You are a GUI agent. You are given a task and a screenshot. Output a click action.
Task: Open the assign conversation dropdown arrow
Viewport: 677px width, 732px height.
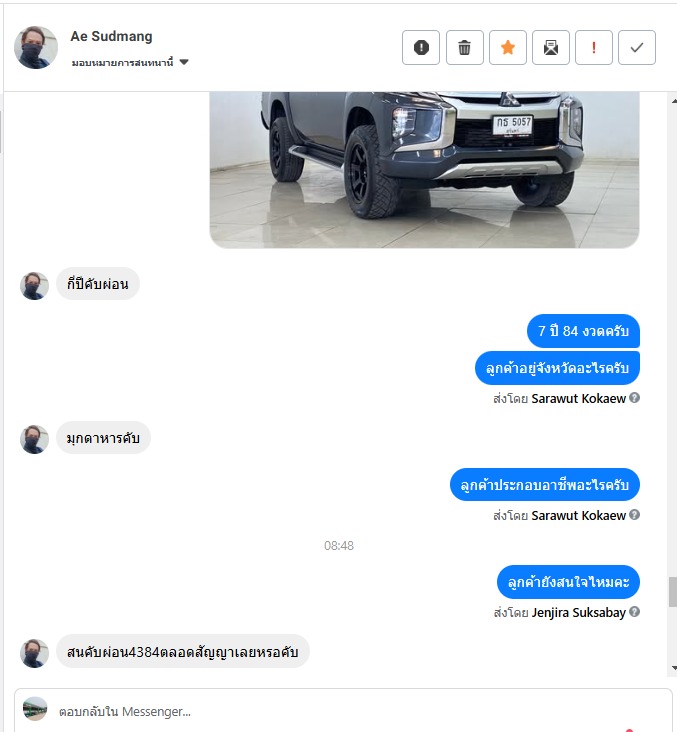pyautogui.click(x=184, y=62)
